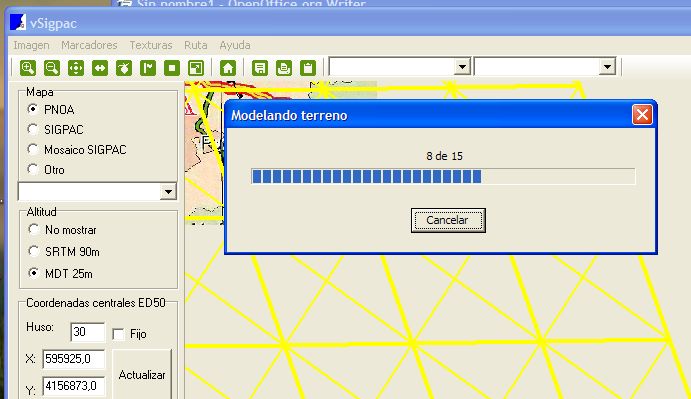This screenshot has height=399, width=691.
Task: Click the print toolbar icon
Action: (284, 68)
